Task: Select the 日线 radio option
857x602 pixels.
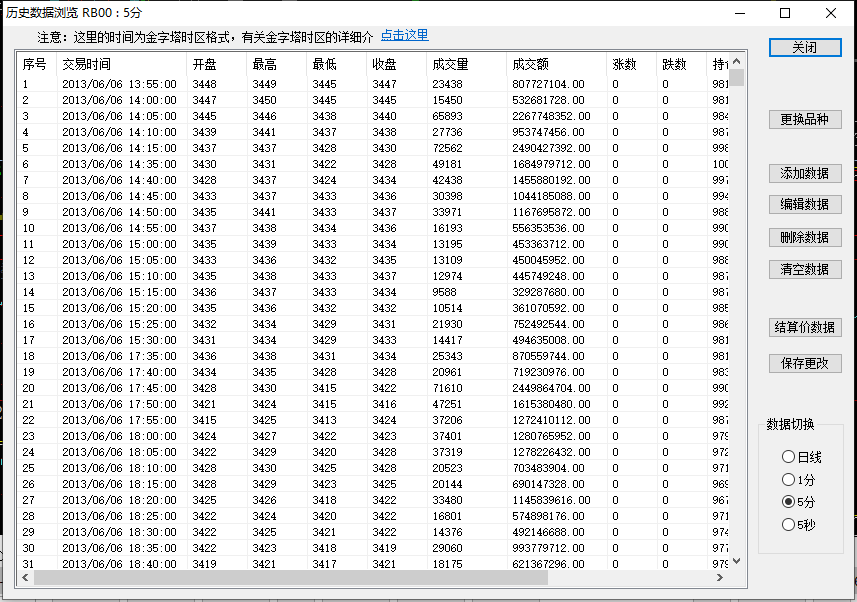Action: coord(789,457)
